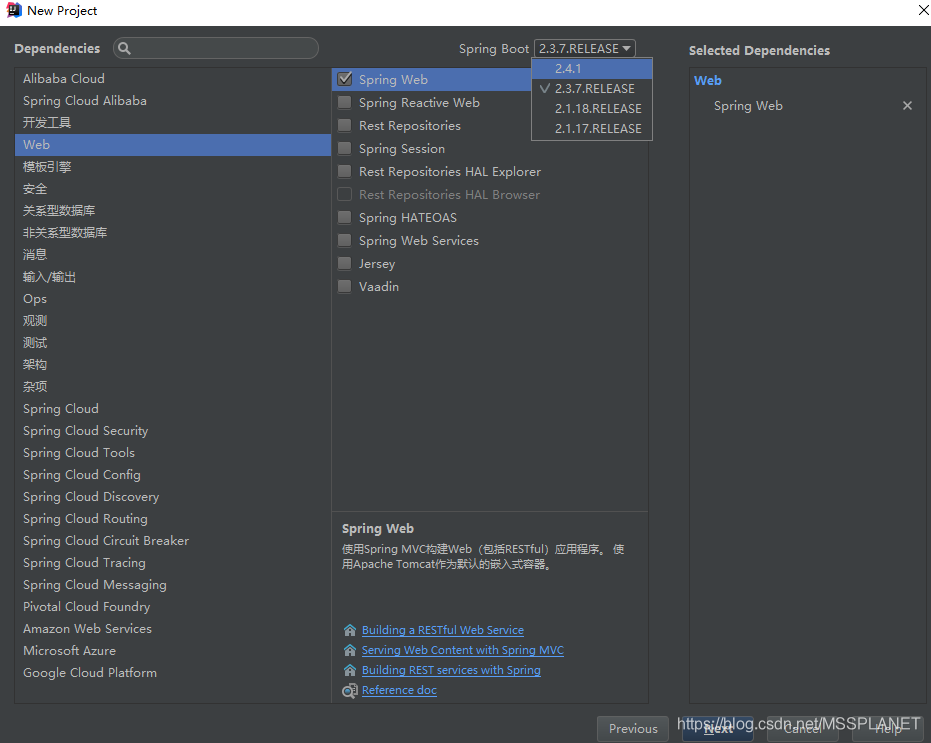
Task: Enable the Vaadin dependency checkbox
Action: [344, 286]
